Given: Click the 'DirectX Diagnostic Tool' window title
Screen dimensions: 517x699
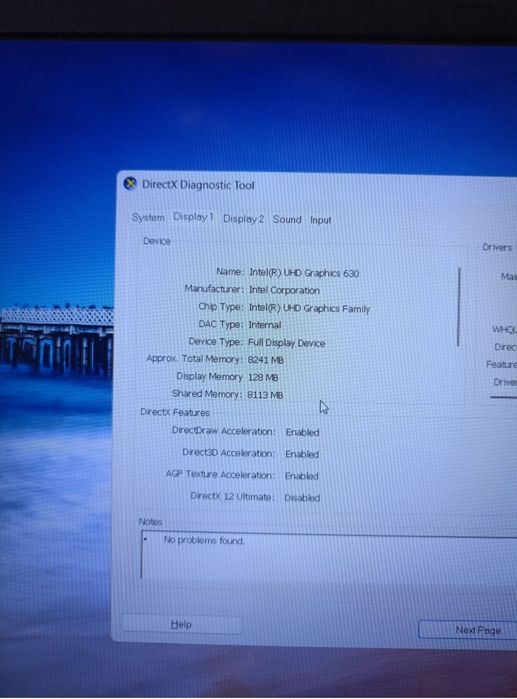Looking at the screenshot, I should coord(198,185).
